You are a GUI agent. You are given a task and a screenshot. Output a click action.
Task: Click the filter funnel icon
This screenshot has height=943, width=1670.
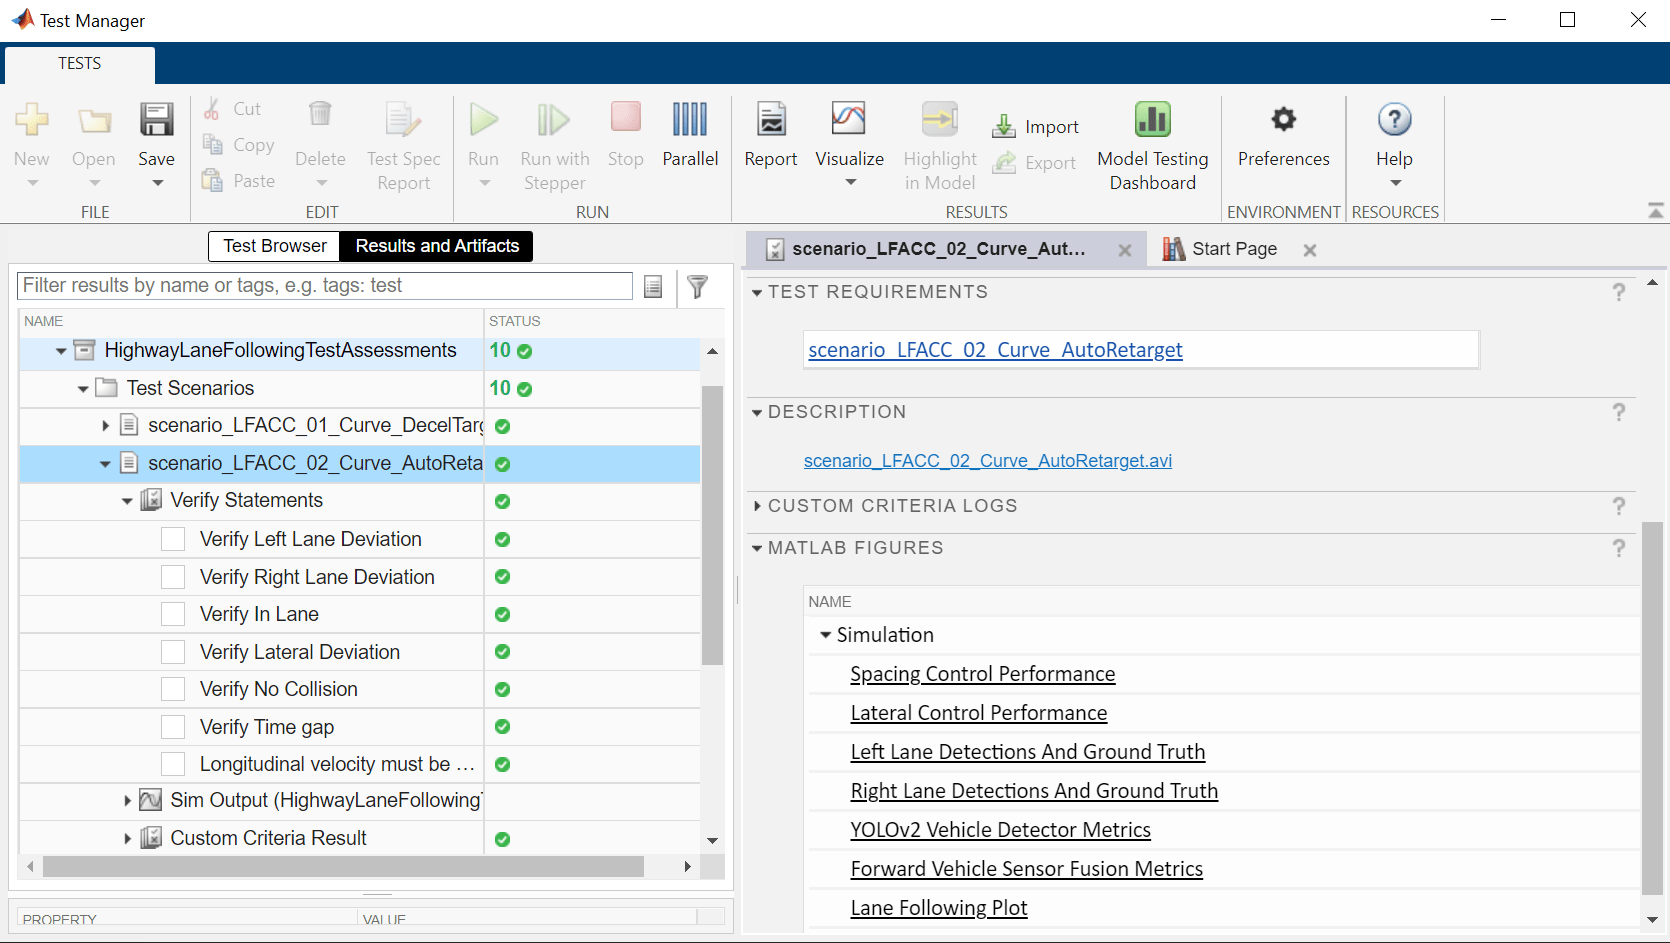click(x=698, y=287)
